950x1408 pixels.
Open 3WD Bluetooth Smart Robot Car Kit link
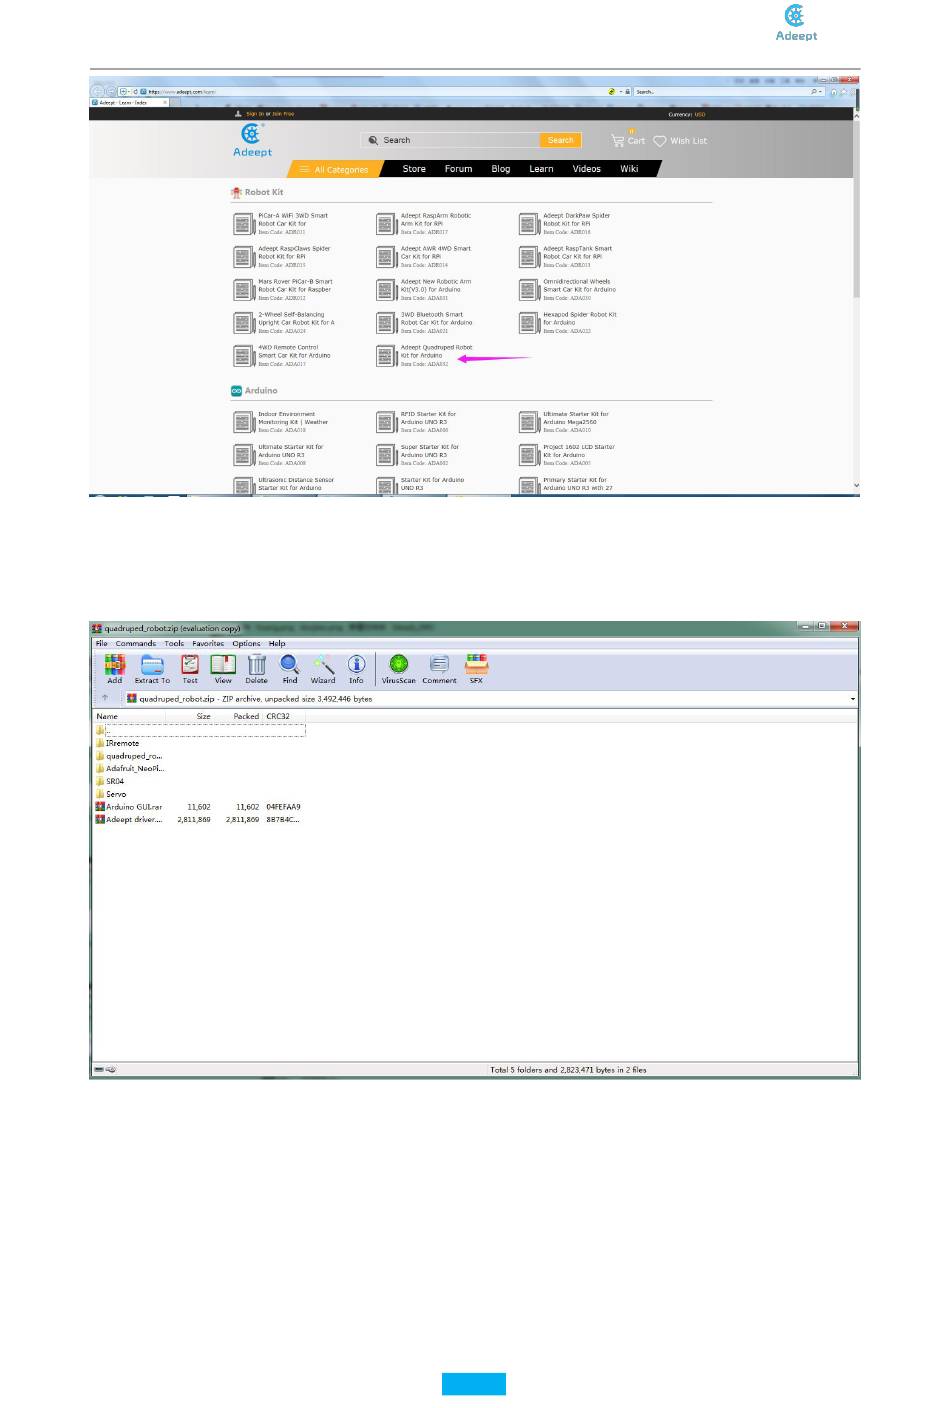437,318
